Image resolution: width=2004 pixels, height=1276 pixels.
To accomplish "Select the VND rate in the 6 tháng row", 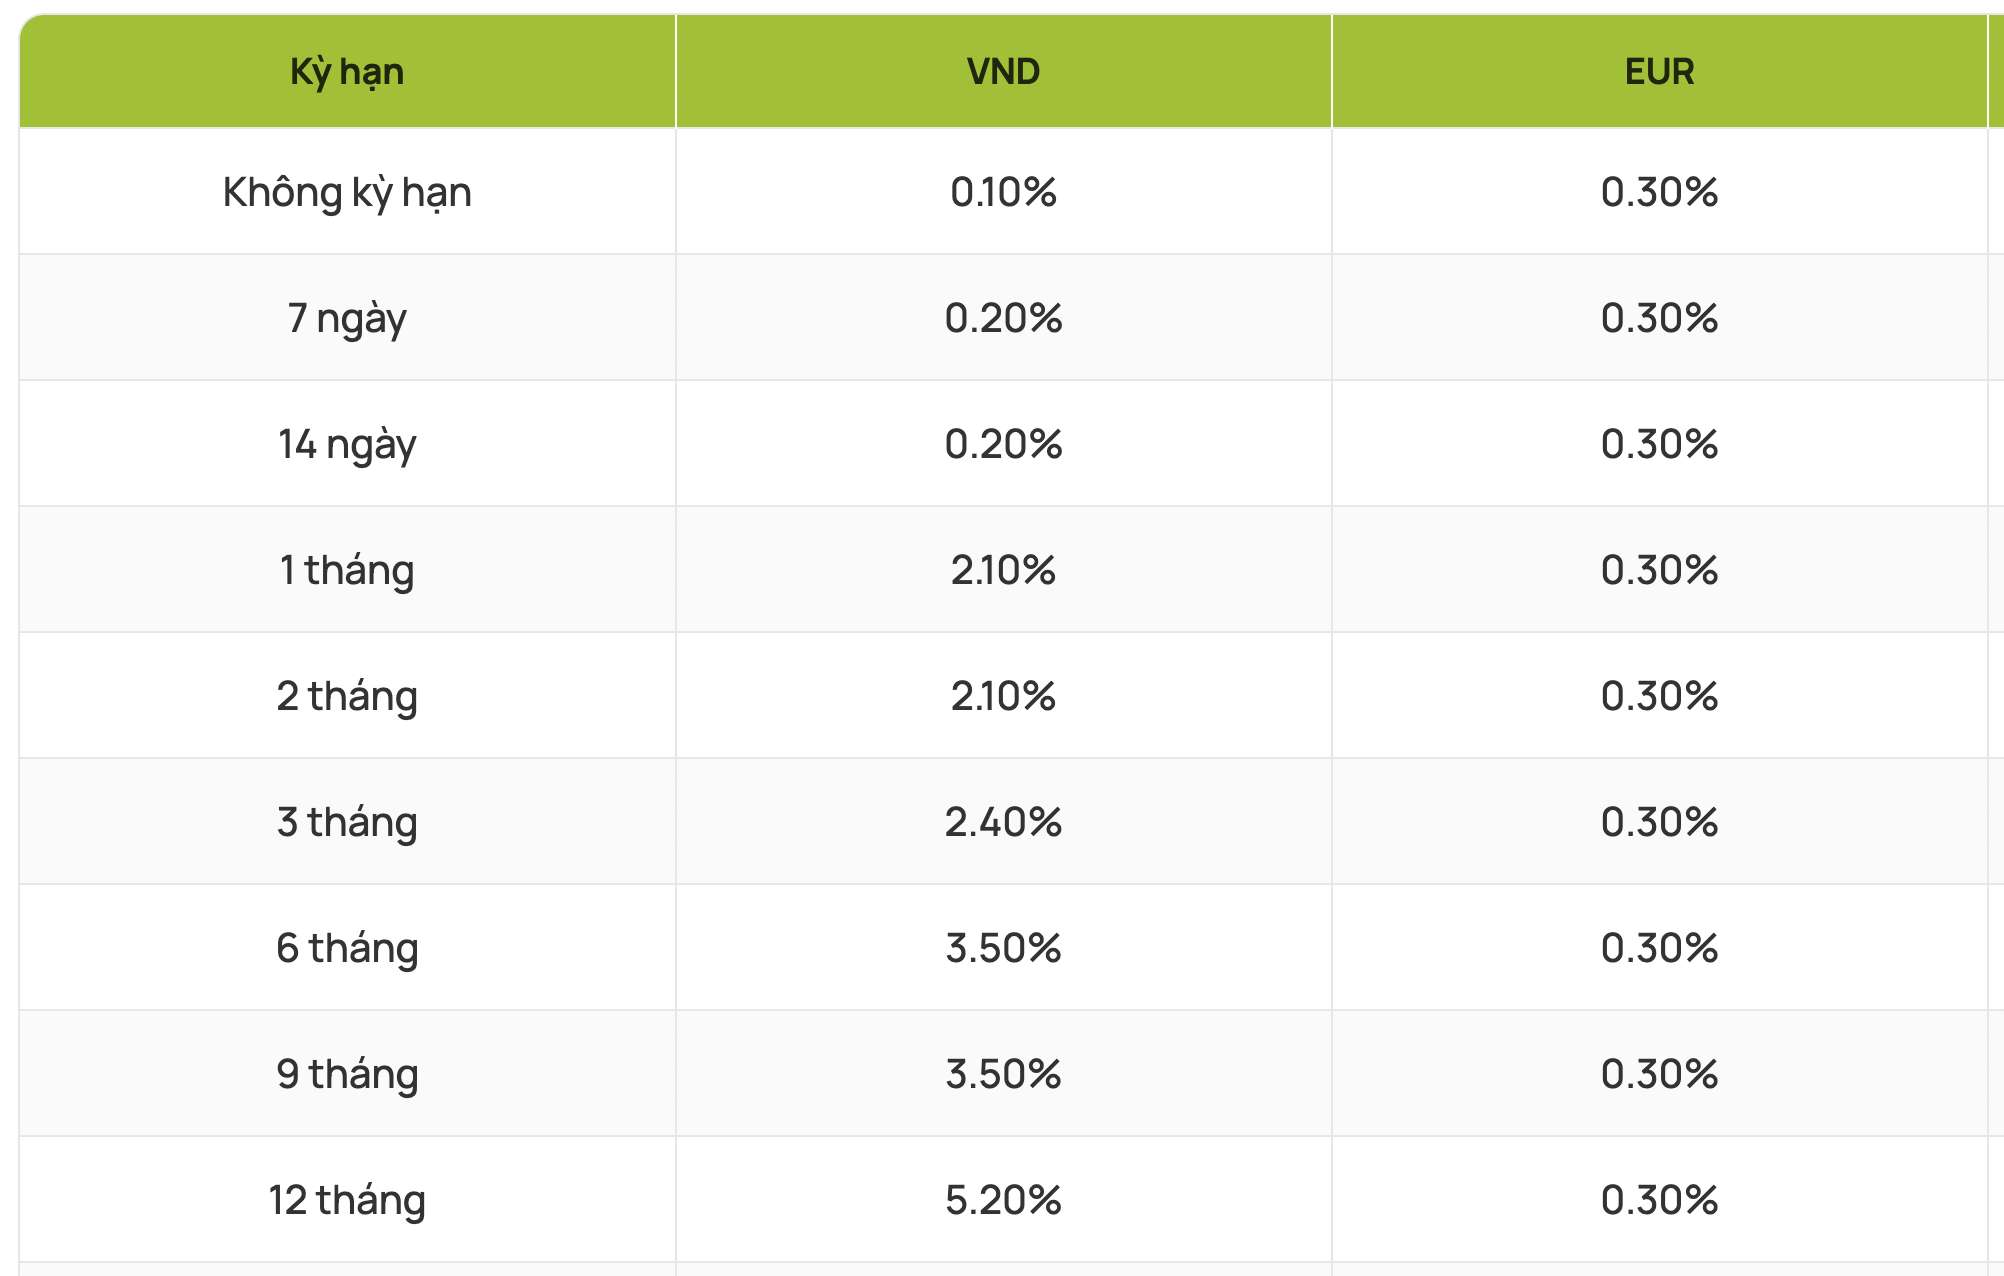I will click(x=1003, y=948).
